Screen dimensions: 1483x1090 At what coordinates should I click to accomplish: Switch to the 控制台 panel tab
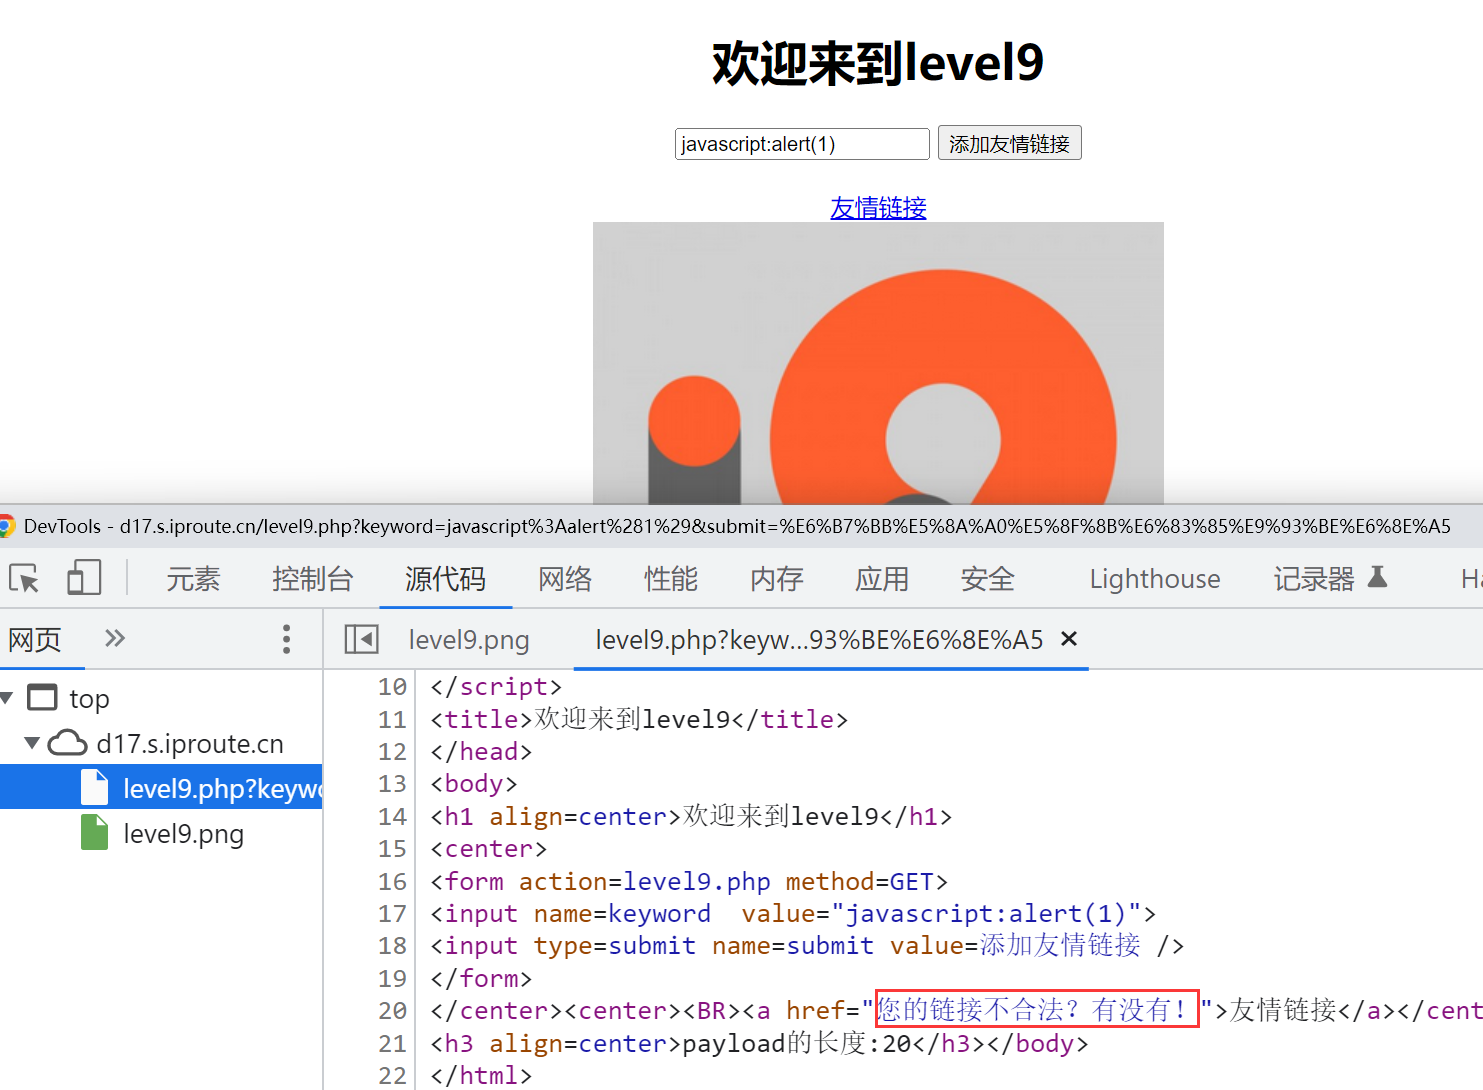click(x=312, y=579)
